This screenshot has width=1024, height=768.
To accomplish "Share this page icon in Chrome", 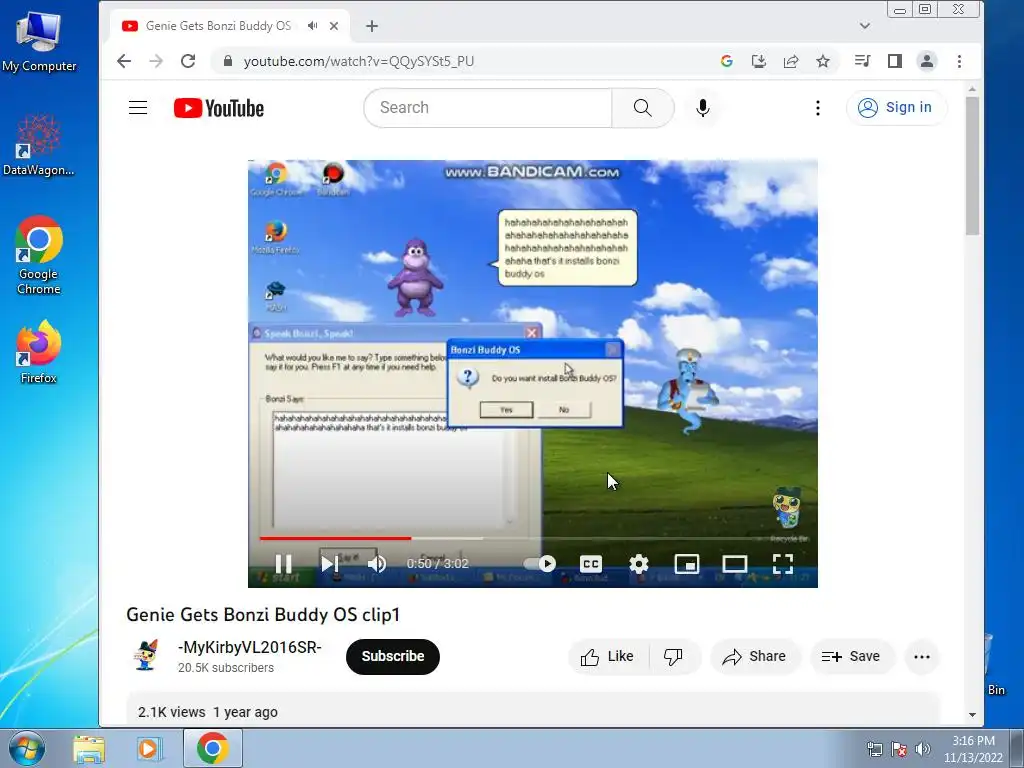I will click(x=790, y=61).
